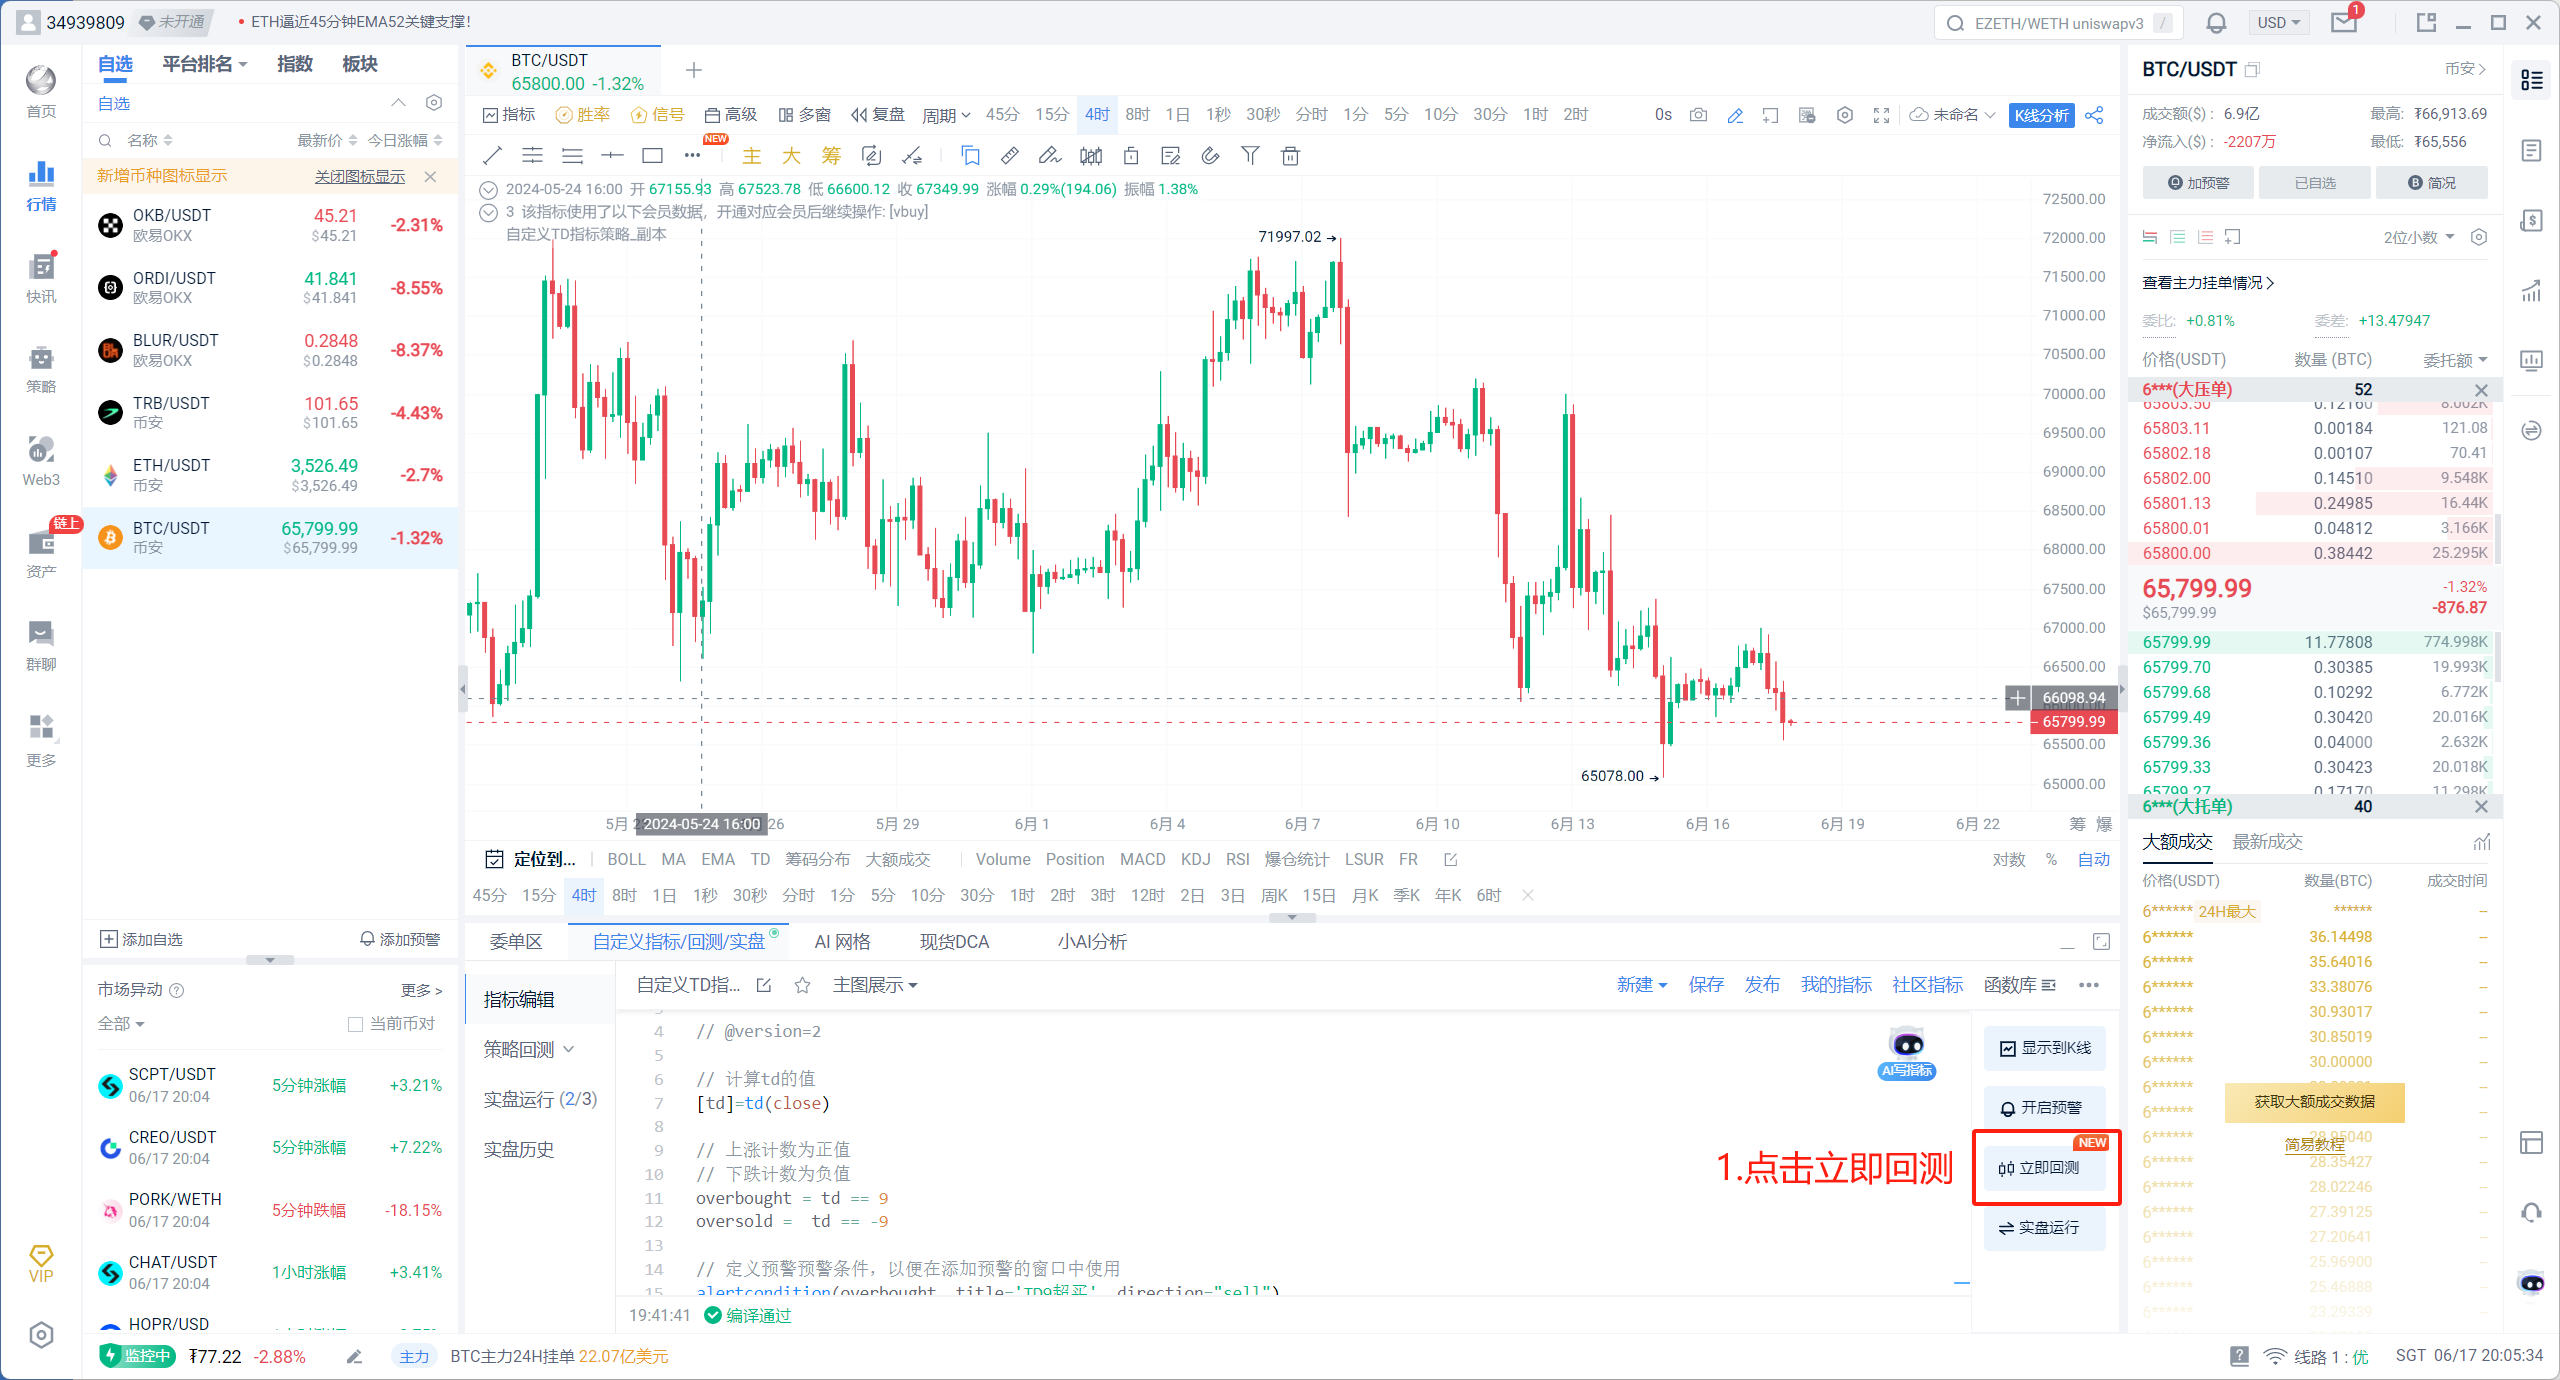
Task: Toggle the Volume indicator
Action: 1002,859
